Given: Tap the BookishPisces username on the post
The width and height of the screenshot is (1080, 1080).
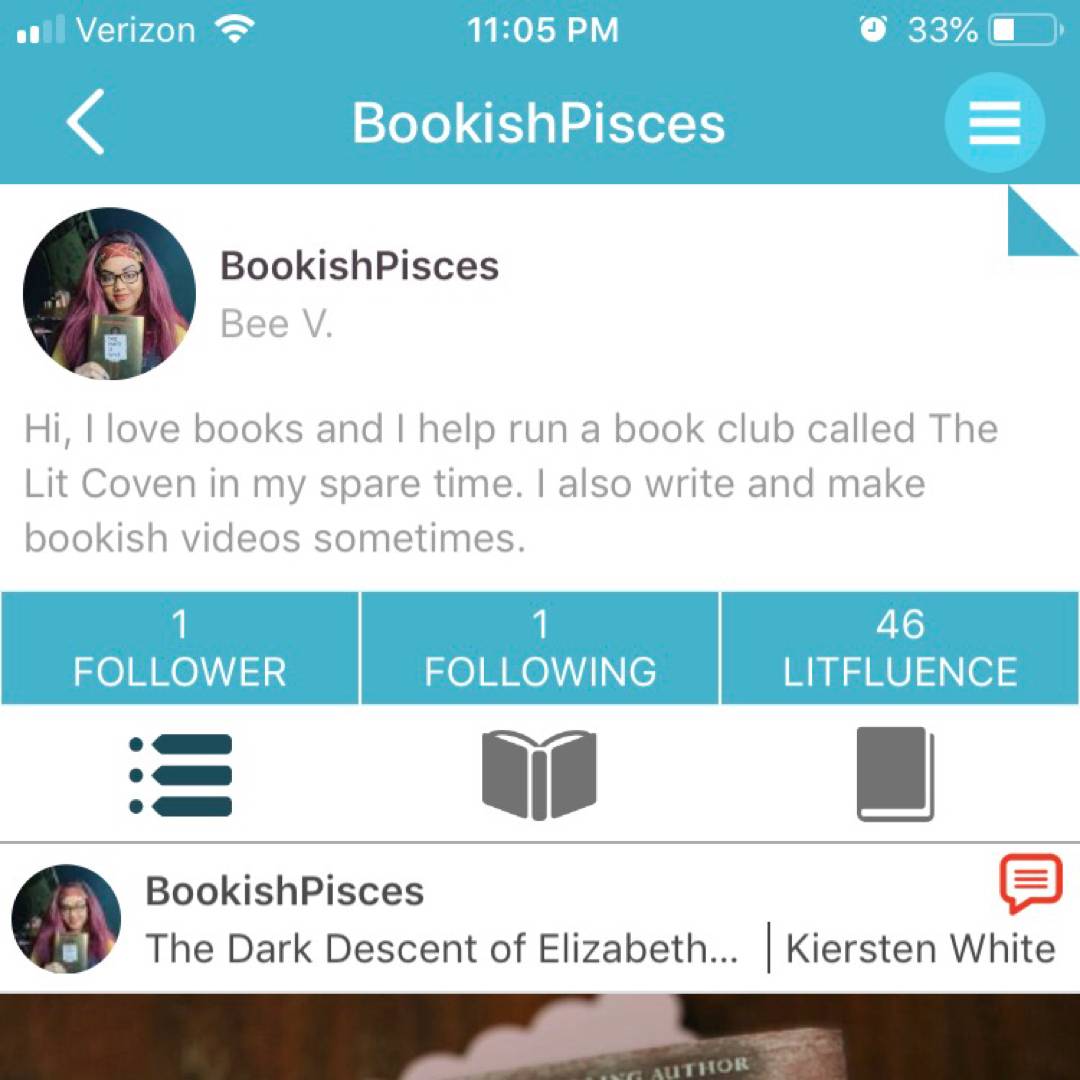Looking at the screenshot, I should [284, 891].
